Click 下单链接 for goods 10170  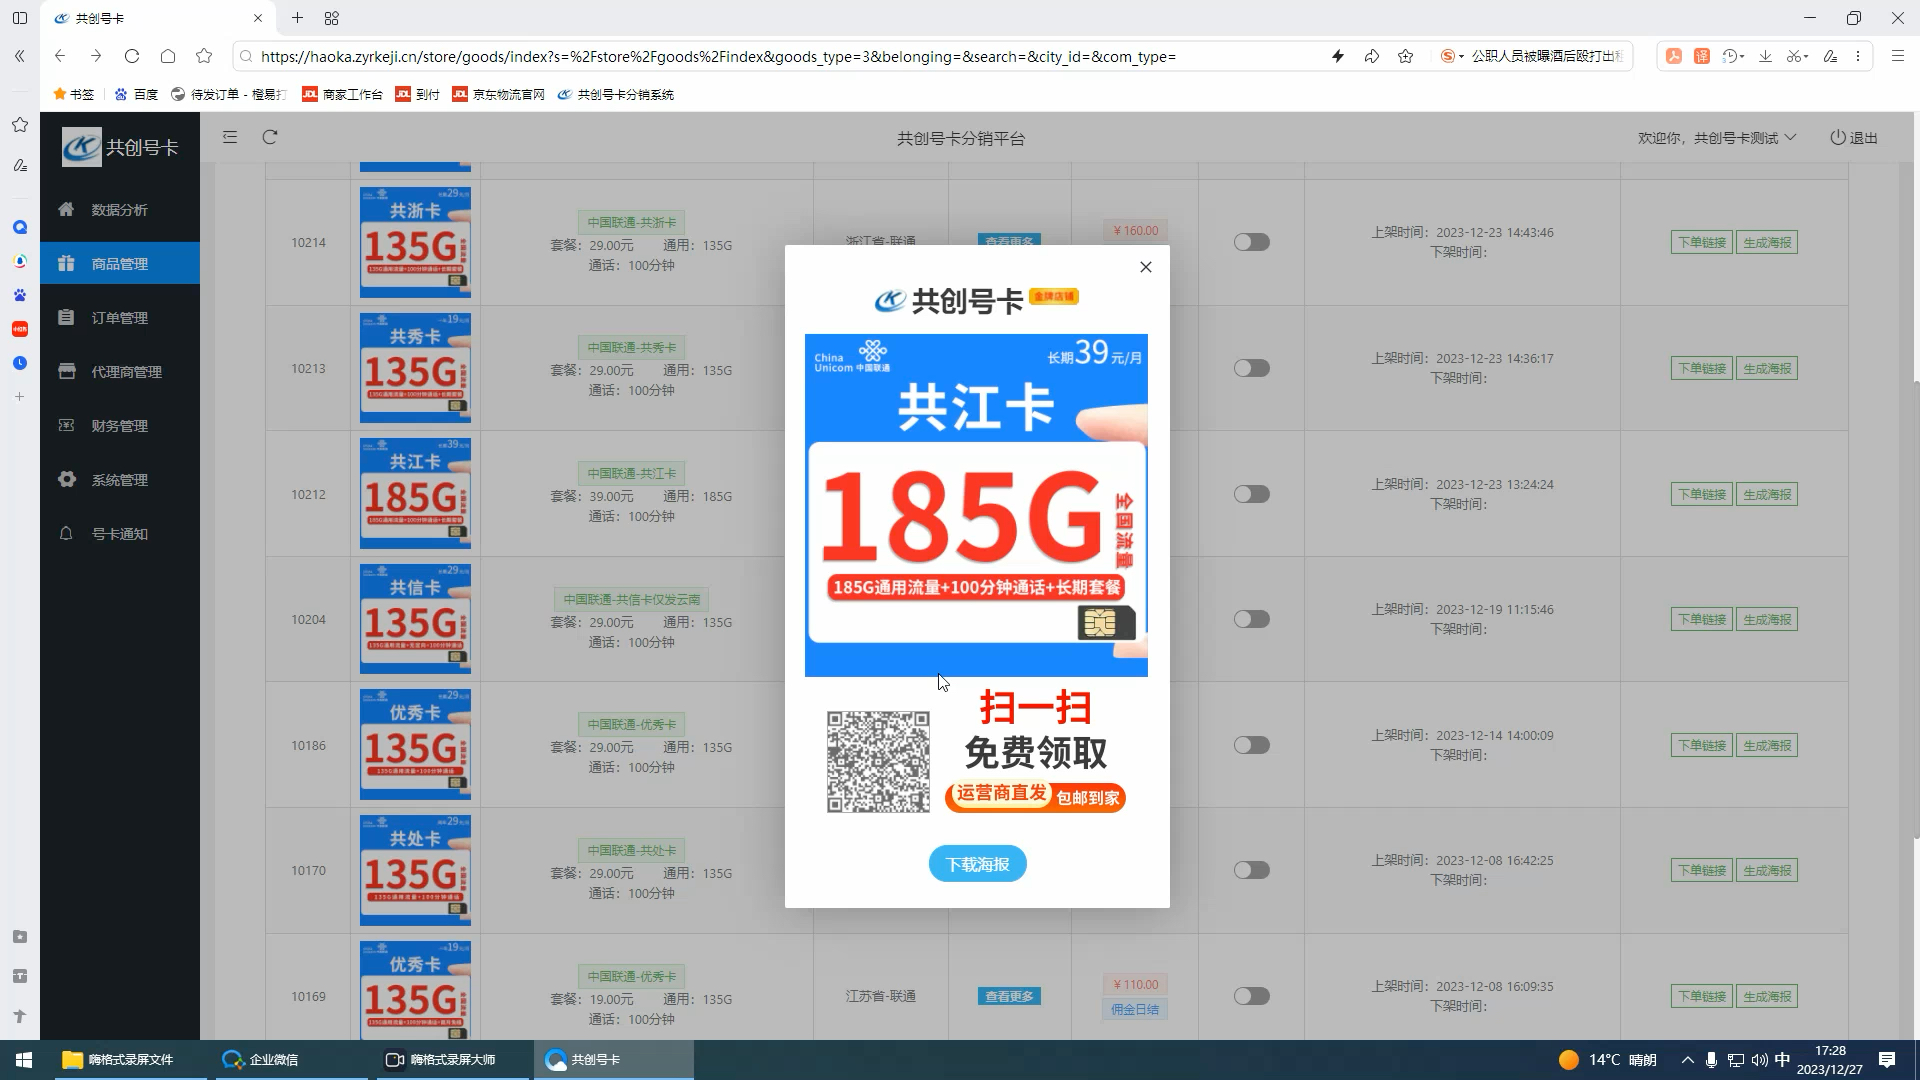(1702, 870)
